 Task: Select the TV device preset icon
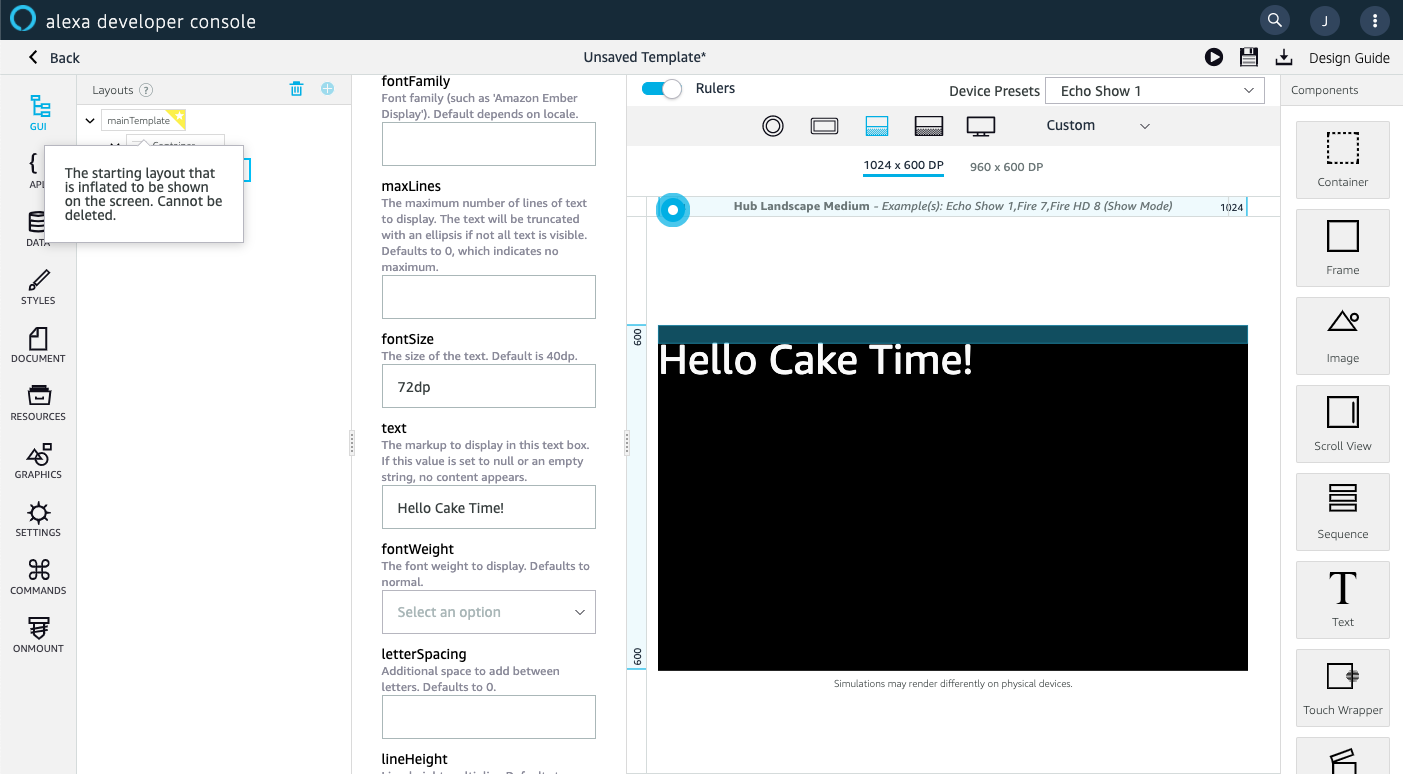(980, 125)
